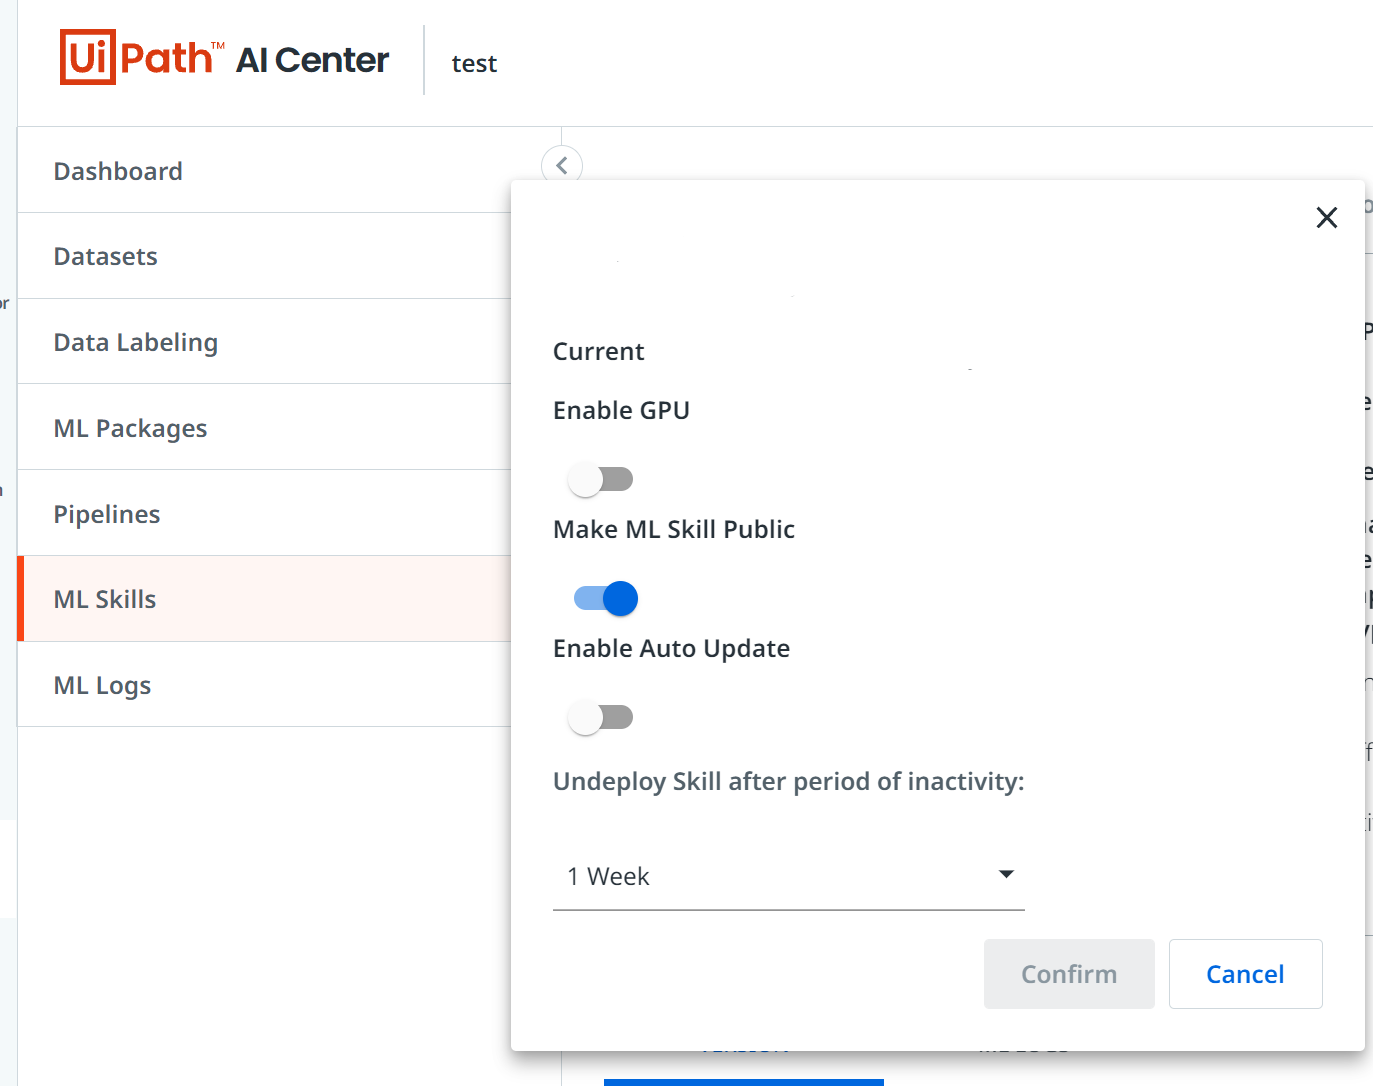Click the blue bar below the dialog
The height and width of the screenshot is (1086, 1373).
pyautogui.click(x=744, y=1082)
